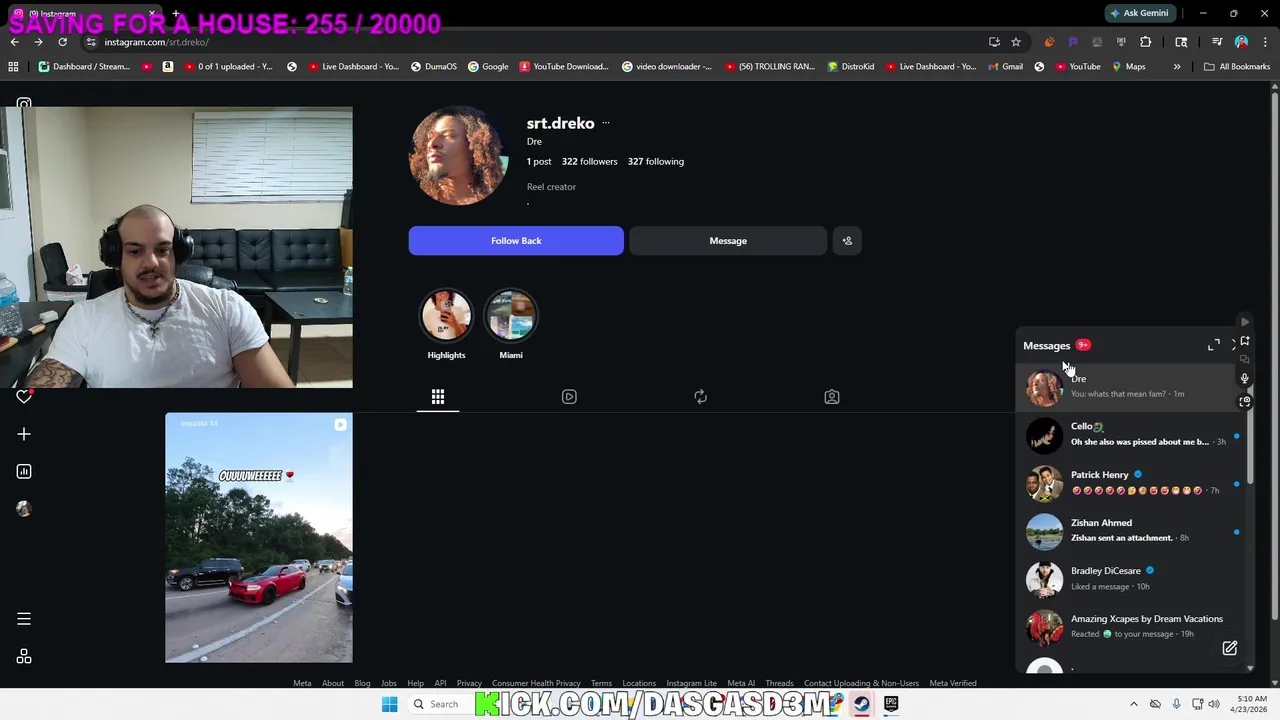1280x720 pixels.
Task: Open the 327 following list
Action: (x=656, y=161)
